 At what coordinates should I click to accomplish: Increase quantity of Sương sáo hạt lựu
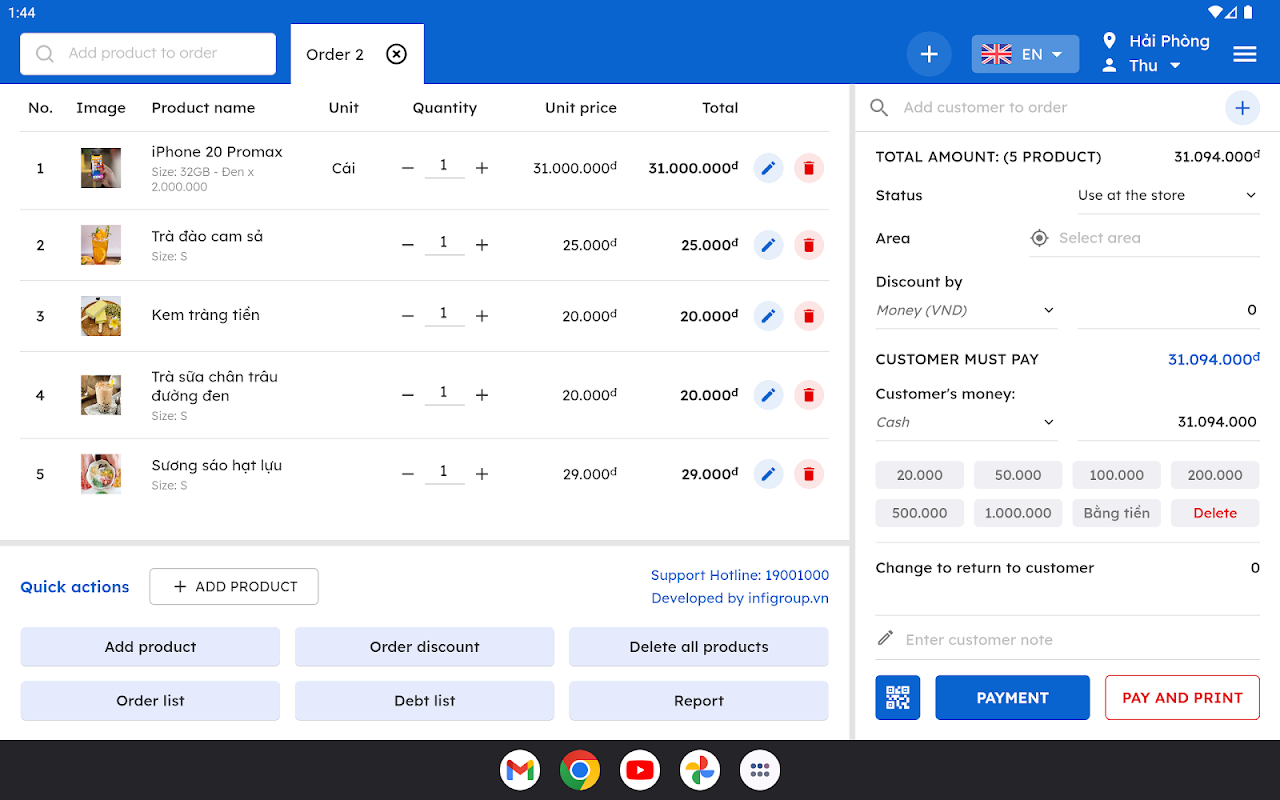click(482, 474)
